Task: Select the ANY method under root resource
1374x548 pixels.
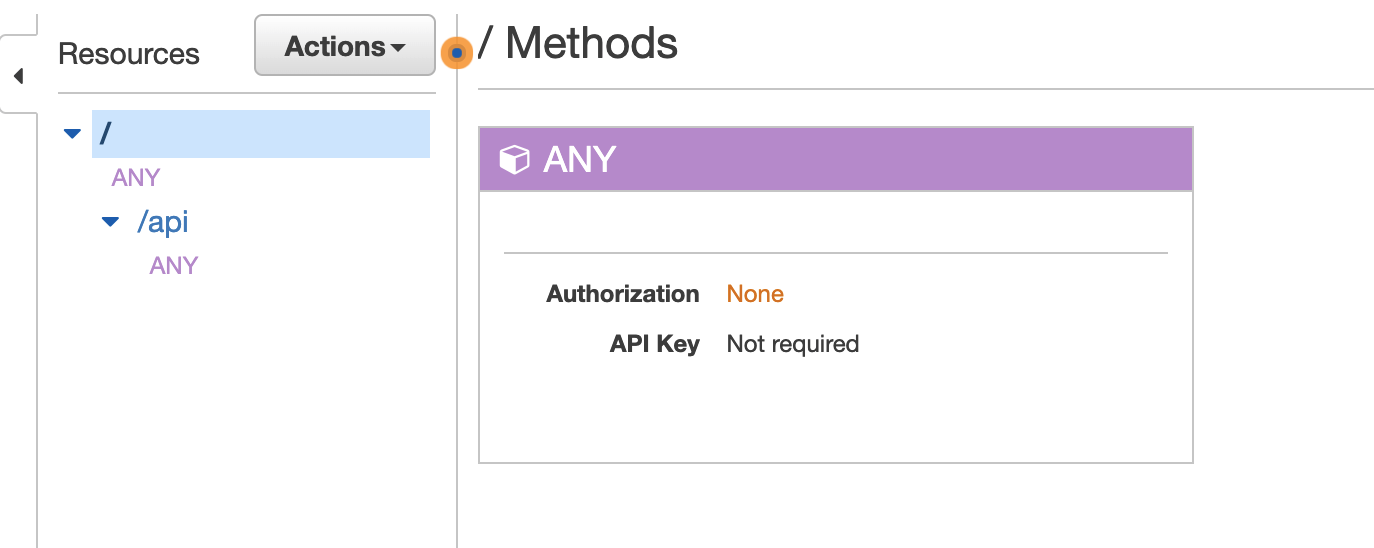Action: [x=136, y=178]
